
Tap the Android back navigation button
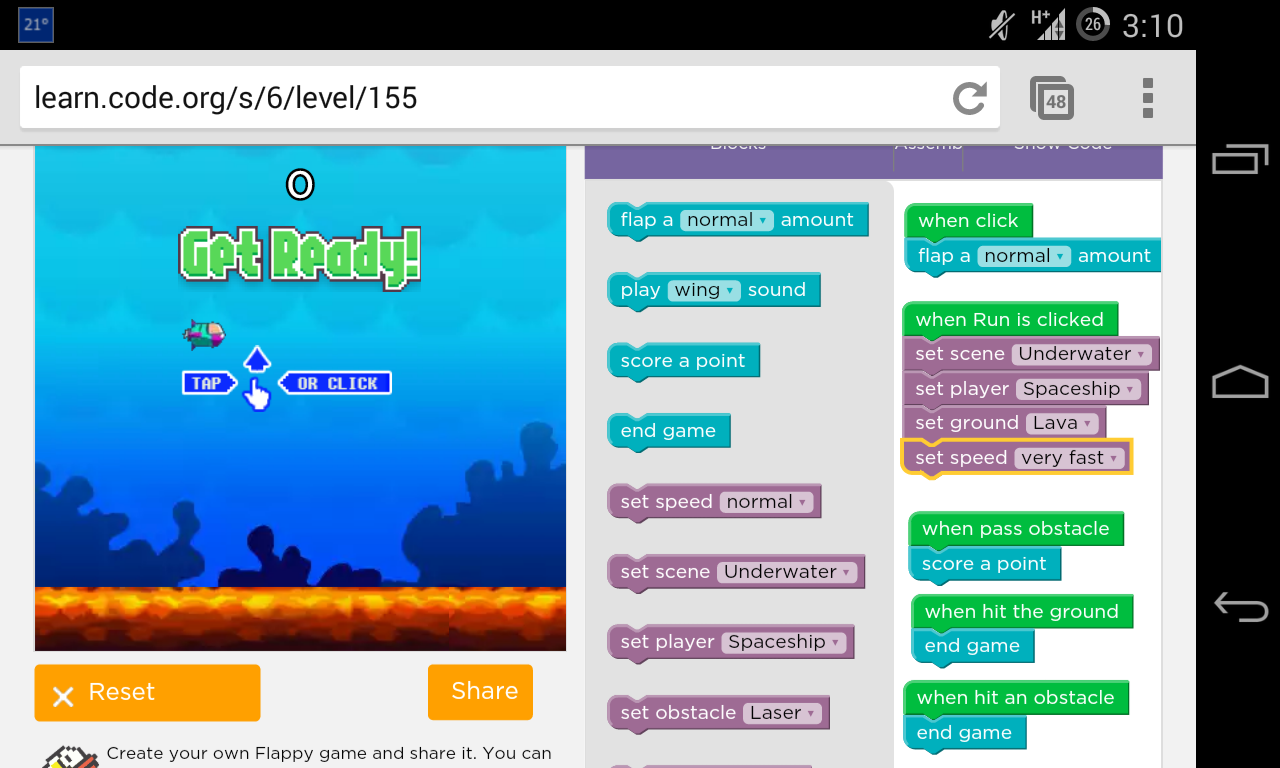tap(1240, 606)
